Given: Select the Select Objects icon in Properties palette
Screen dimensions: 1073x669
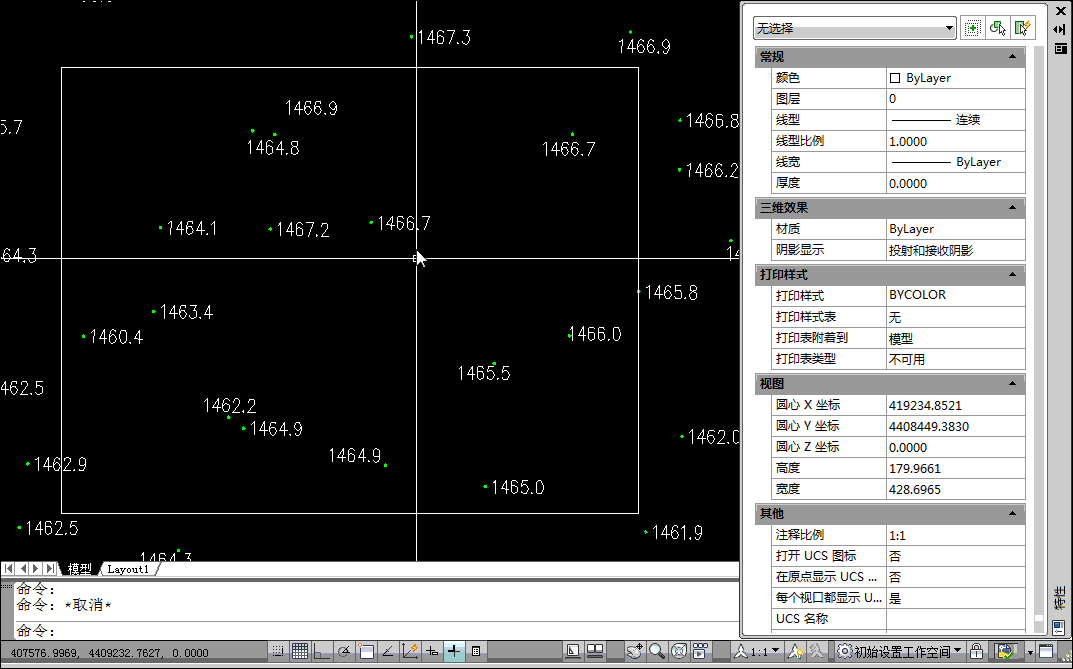Looking at the screenshot, I should pos(997,27).
